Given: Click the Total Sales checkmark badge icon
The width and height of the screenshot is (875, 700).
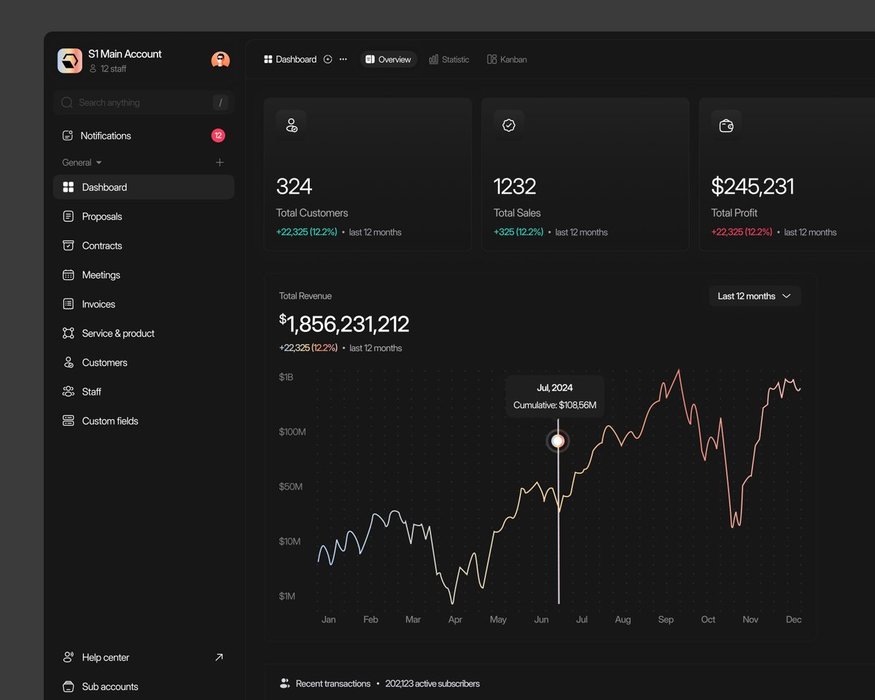Looking at the screenshot, I should pyautogui.click(x=508, y=125).
